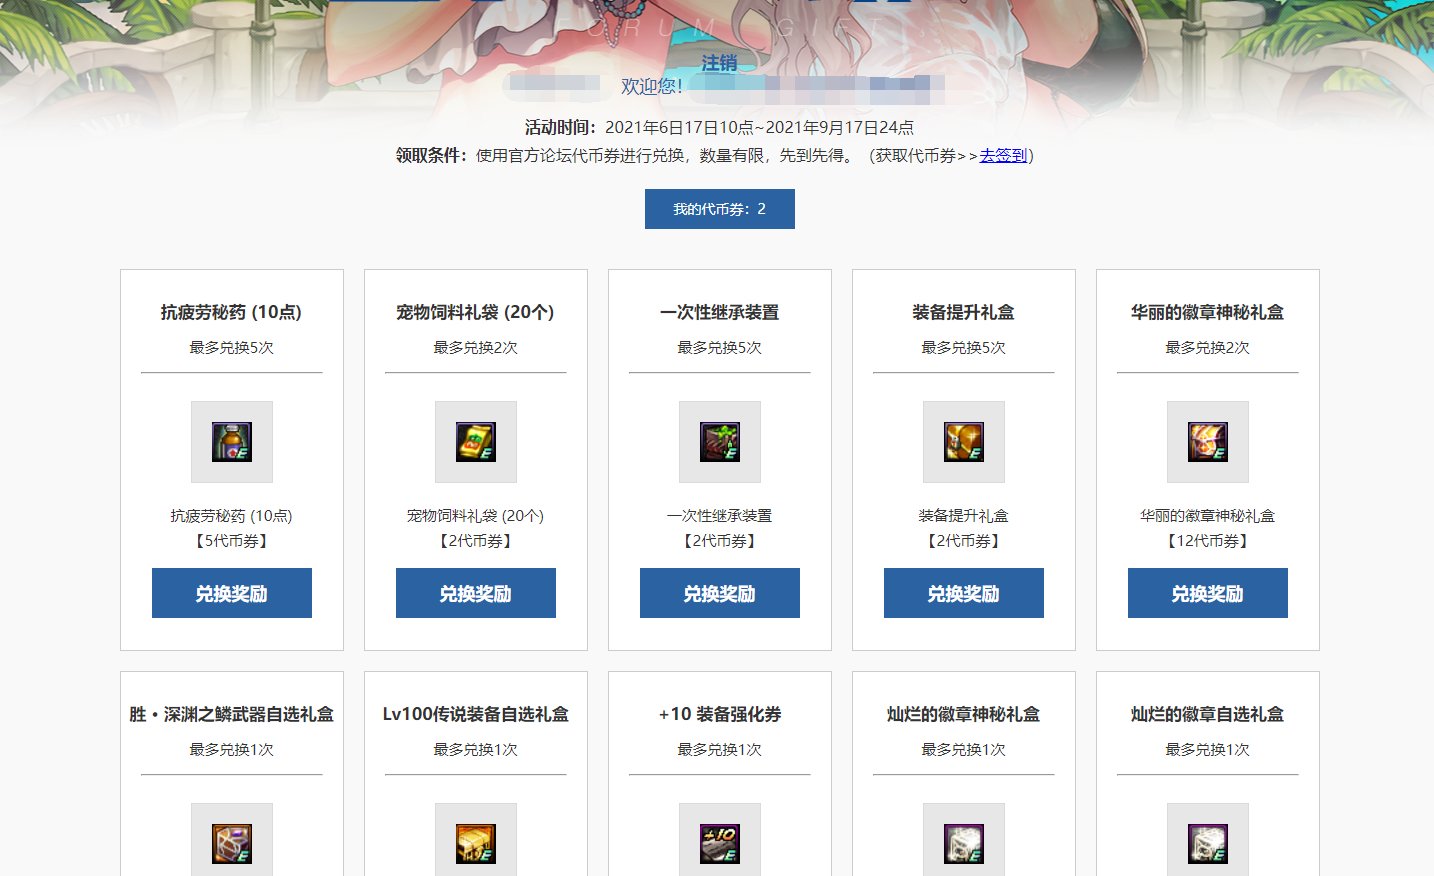The height and width of the screenshot is (876, 1434).
Task: Click the 装备提升礼盒 chest icon
Action: (x=964, y=442)
